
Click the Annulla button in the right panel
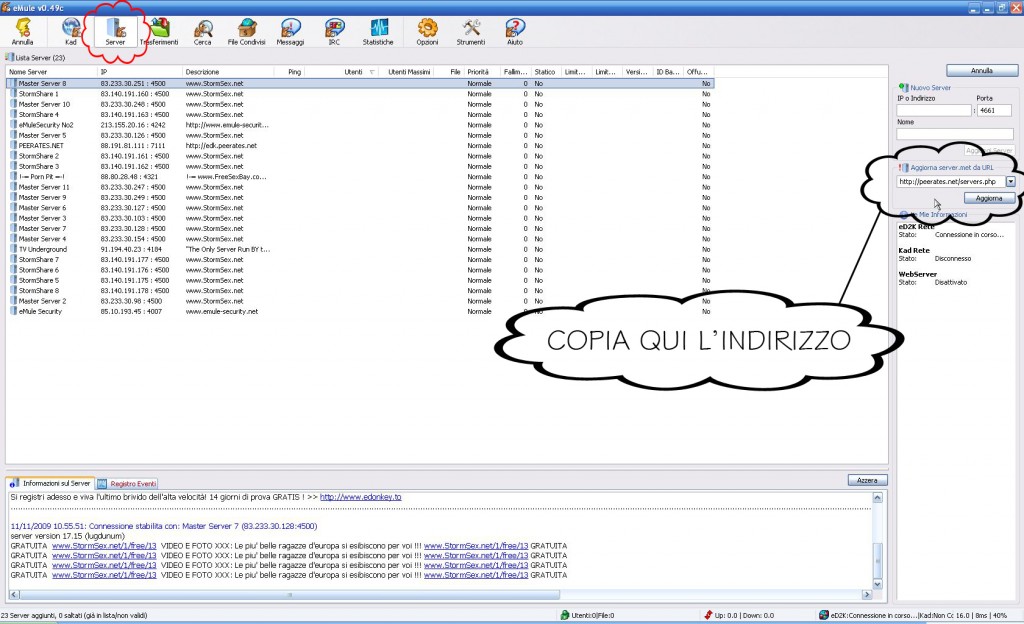pyautogui.click(x=982, y=70)
